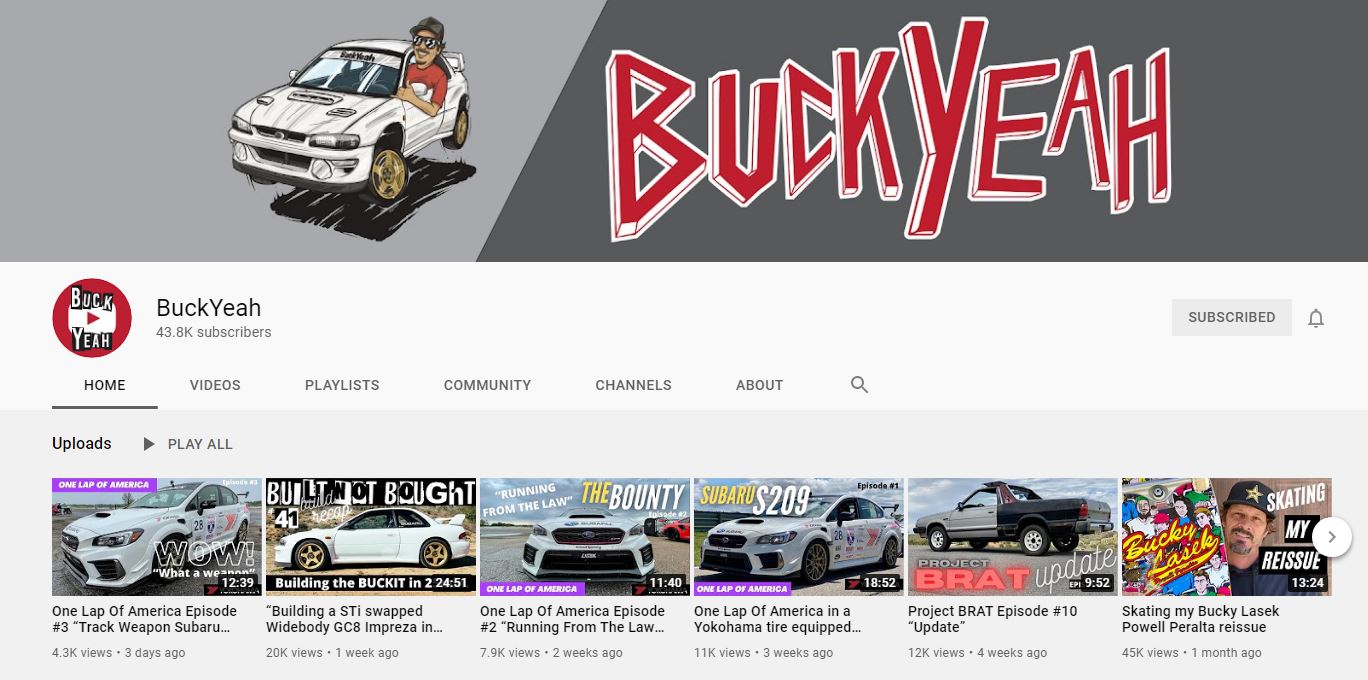Advance the uploads carousel with next arrow
The width and height of the screenshot is (1368, 680).
tap(1331, 537)
